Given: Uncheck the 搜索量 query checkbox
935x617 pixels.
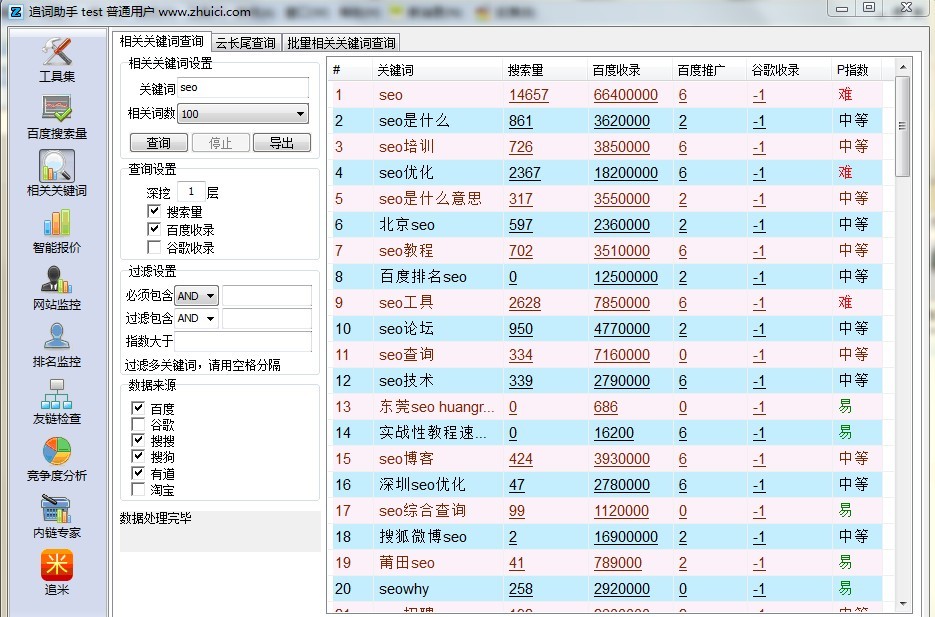Looking at the screenshot, I should 154,212.
